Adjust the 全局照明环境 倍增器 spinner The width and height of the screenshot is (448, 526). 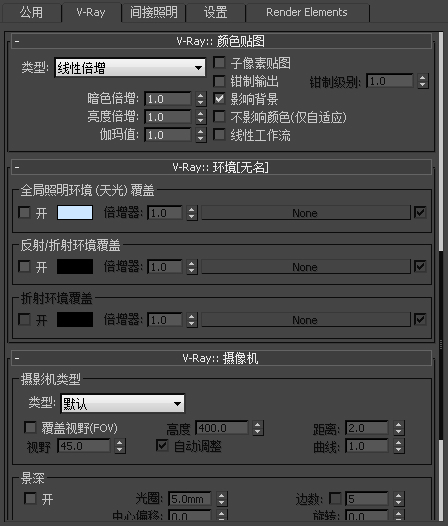192,213
